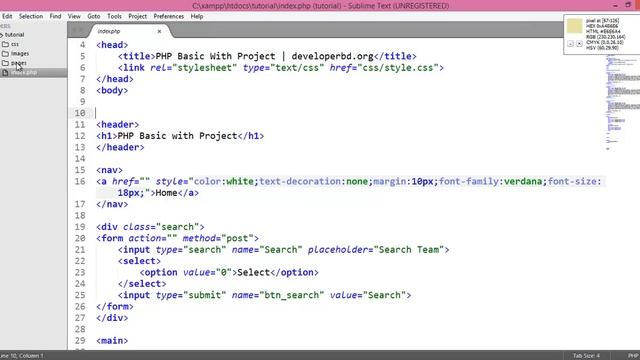Open the Goto menu
Screen dimensions: 640x360
[x=93, y=16]
